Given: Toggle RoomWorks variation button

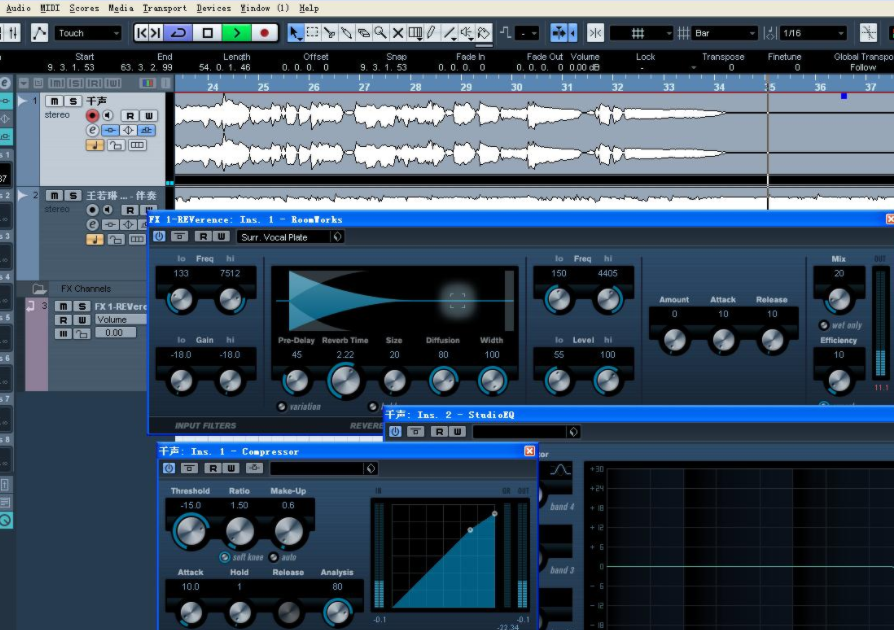Looking at the screenshot, I should (x=282, y=407).
